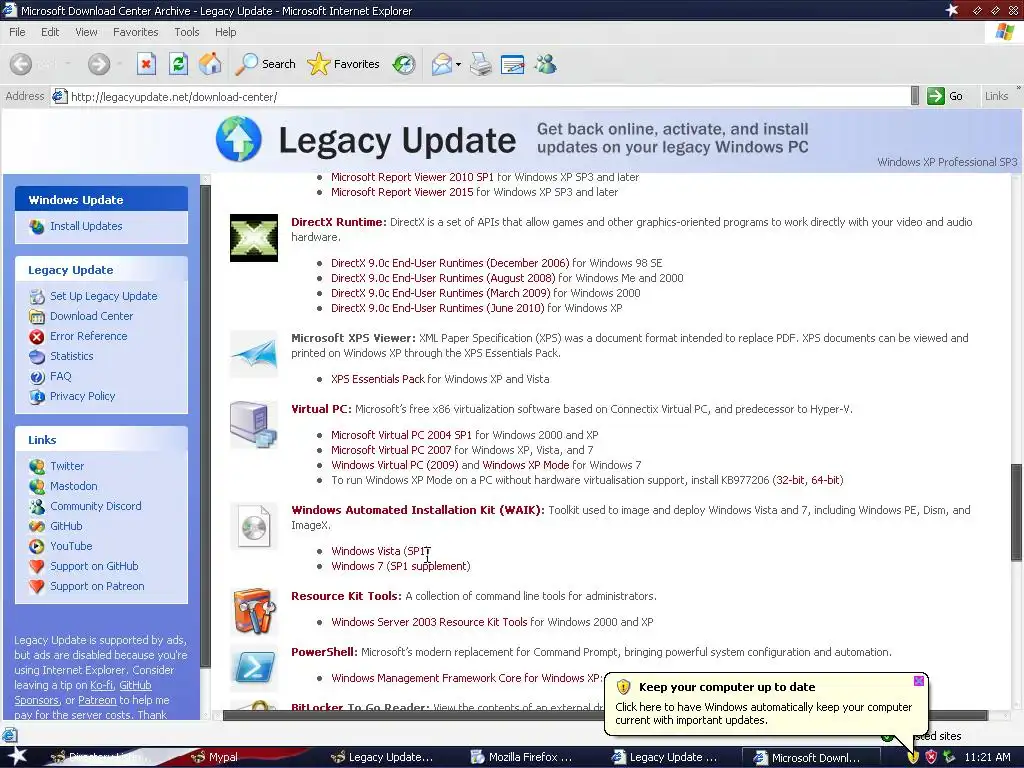Click the Microsoft XPS Viewer paper plane icon
1024x768 pixels.
tap(254, 354)
